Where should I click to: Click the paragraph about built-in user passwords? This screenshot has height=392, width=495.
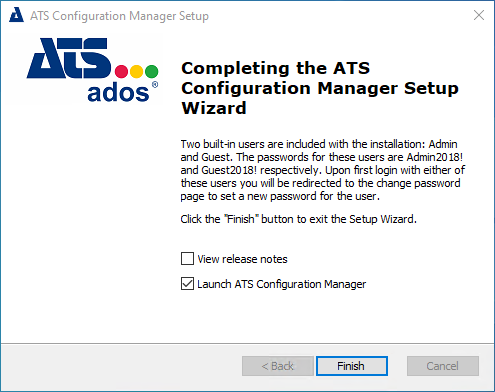tap(323, 170)
